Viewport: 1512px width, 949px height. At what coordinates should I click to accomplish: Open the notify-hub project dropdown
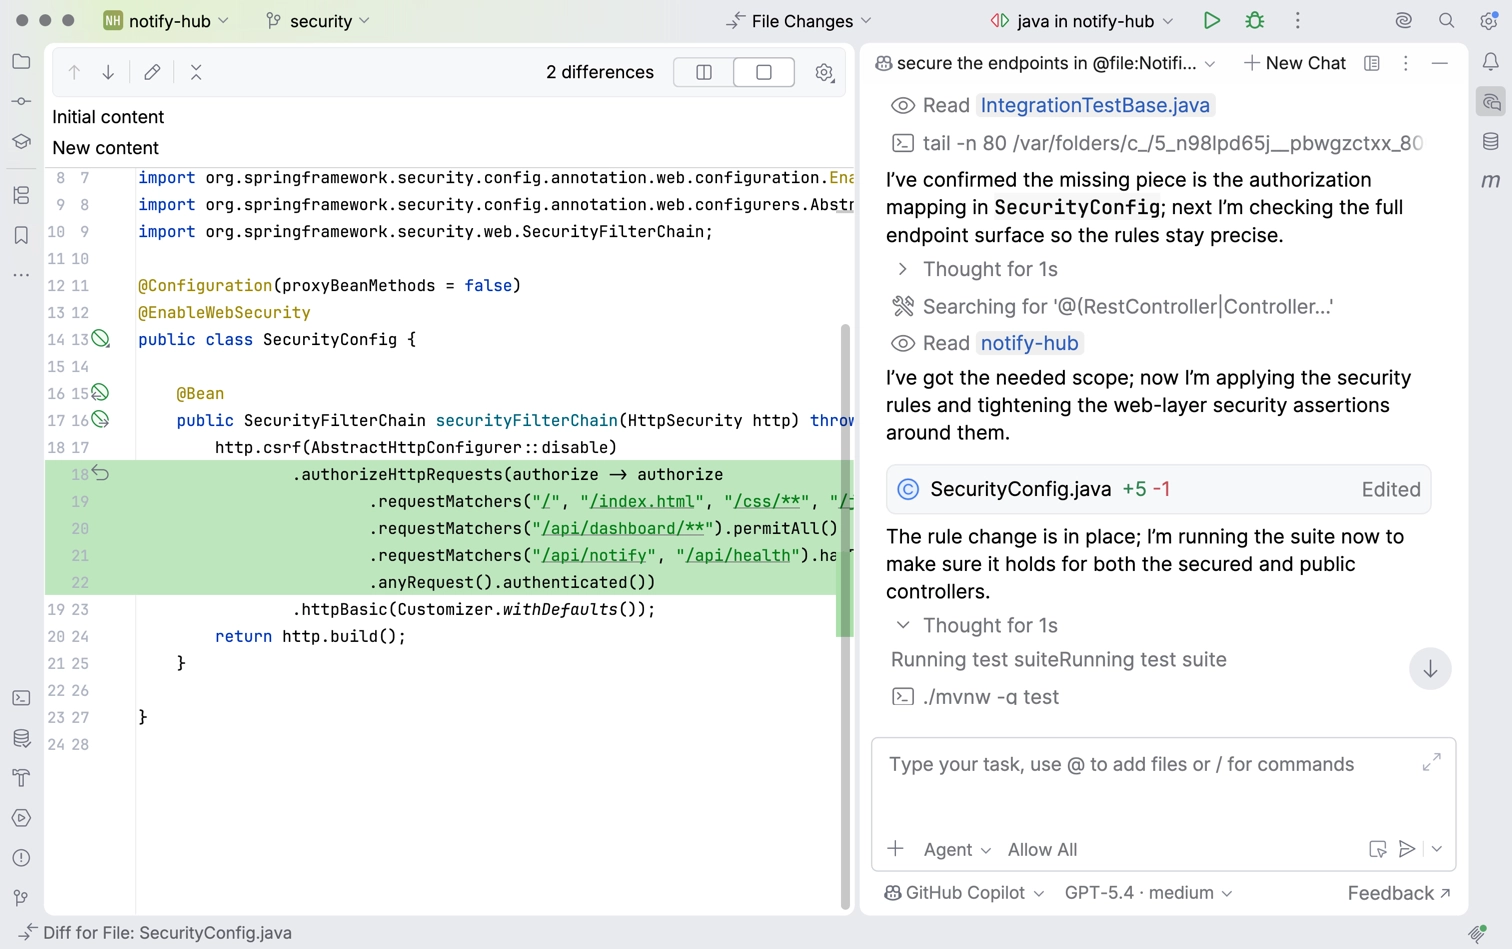tap(167, 21)
